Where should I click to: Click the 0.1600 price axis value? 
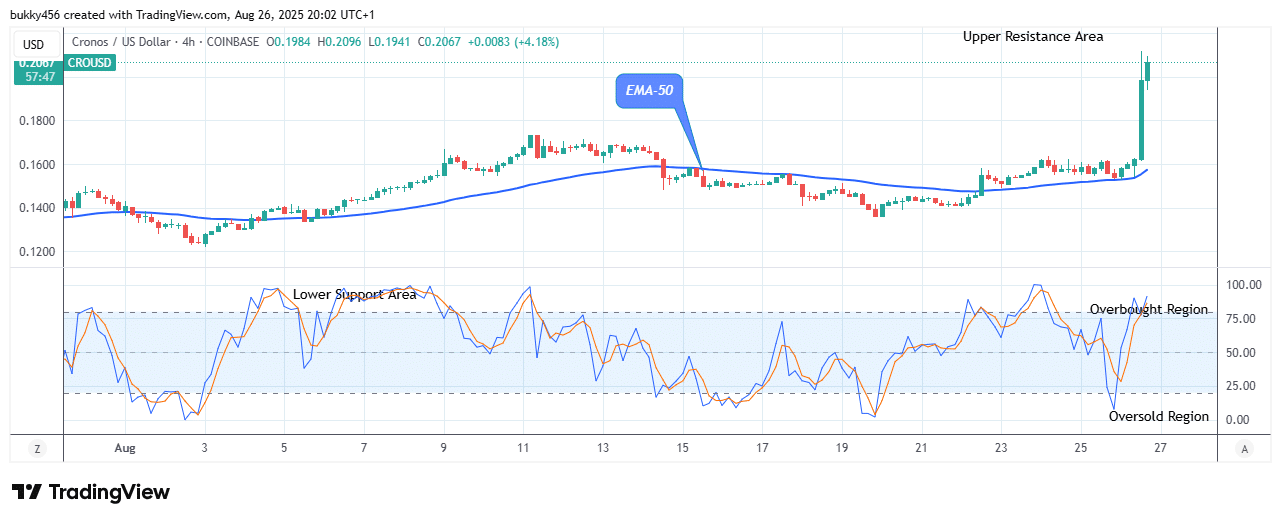39,165
